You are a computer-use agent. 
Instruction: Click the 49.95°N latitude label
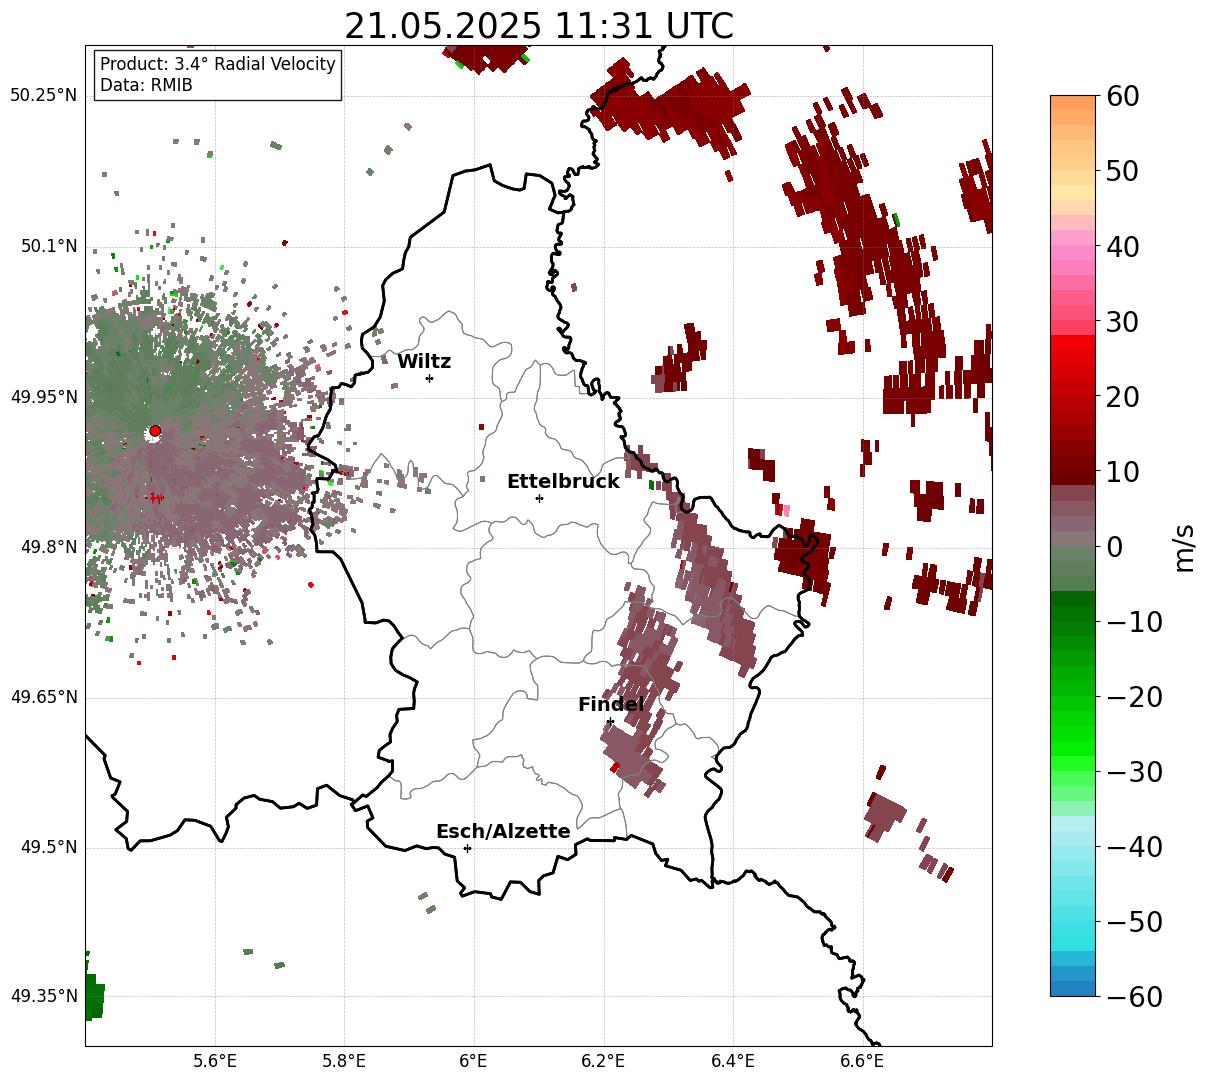tap(44, 397)
